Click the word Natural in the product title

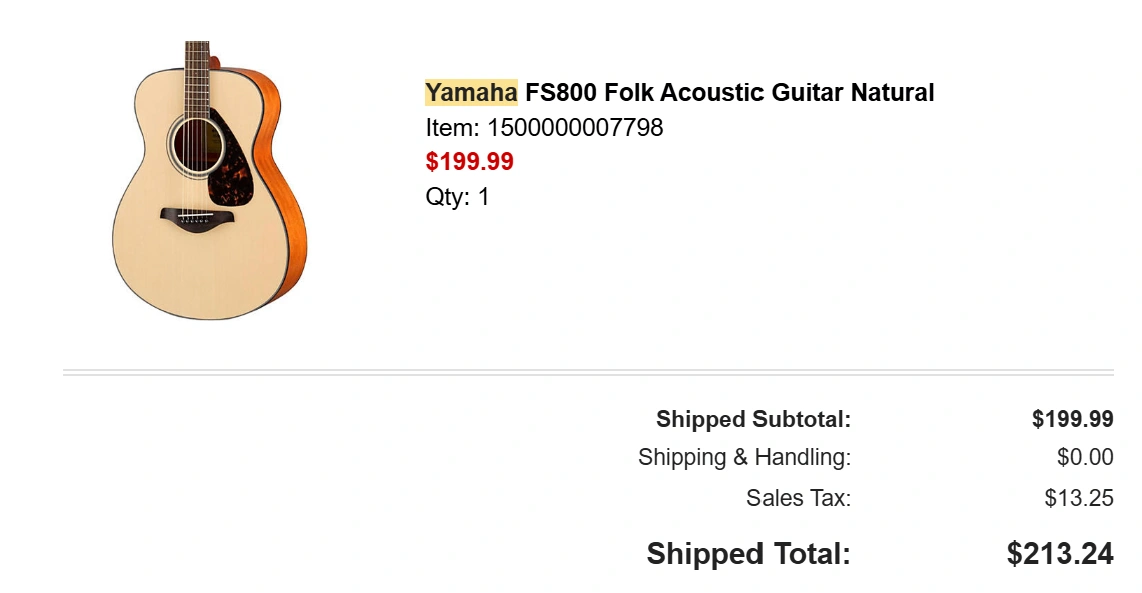892,93
